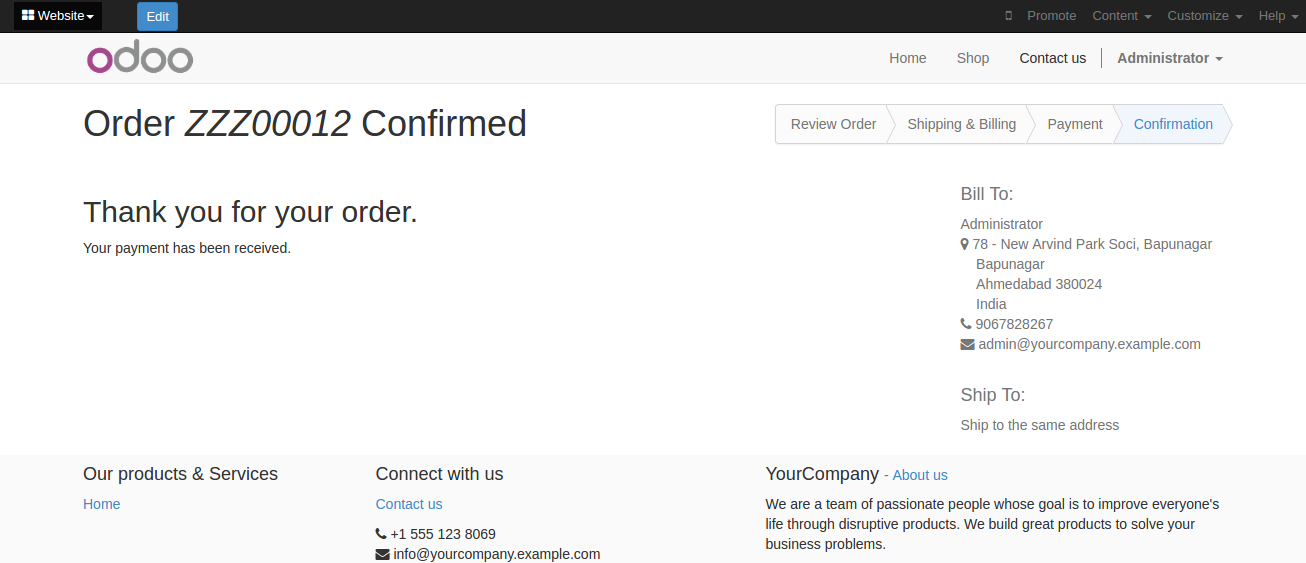This screenshot has width=1306, height=563.
Task: Open the About us link
Action: (x=920, y=475)
